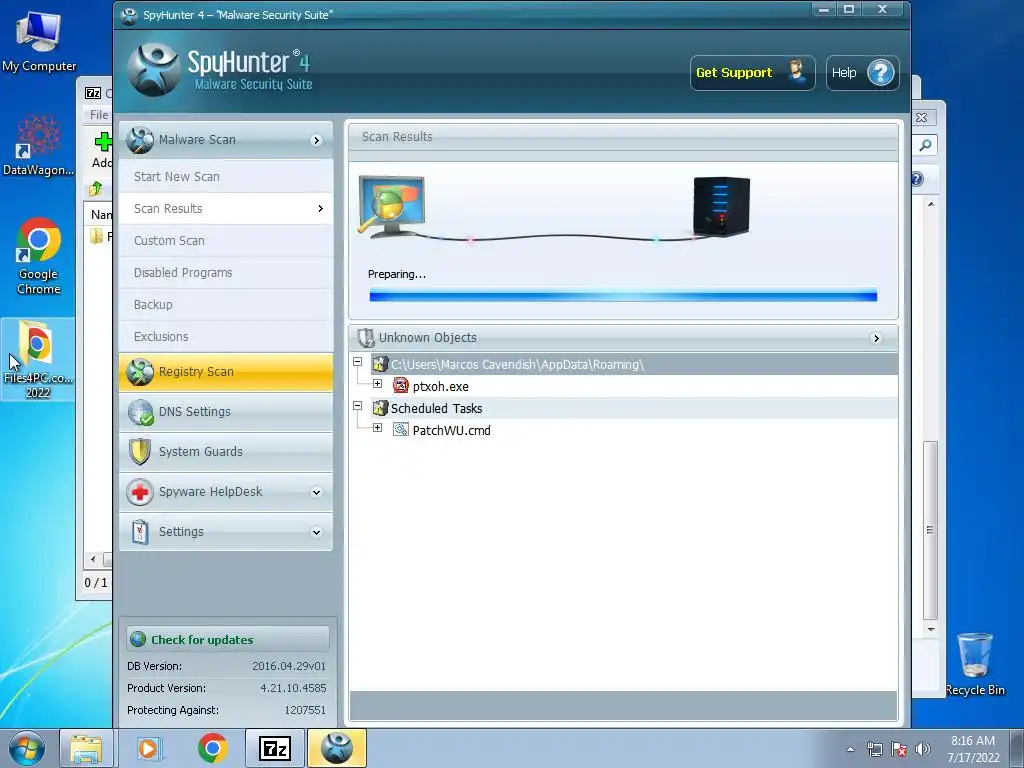
Task: Select the PatchWU.cmd text
Action: point(451,430)
